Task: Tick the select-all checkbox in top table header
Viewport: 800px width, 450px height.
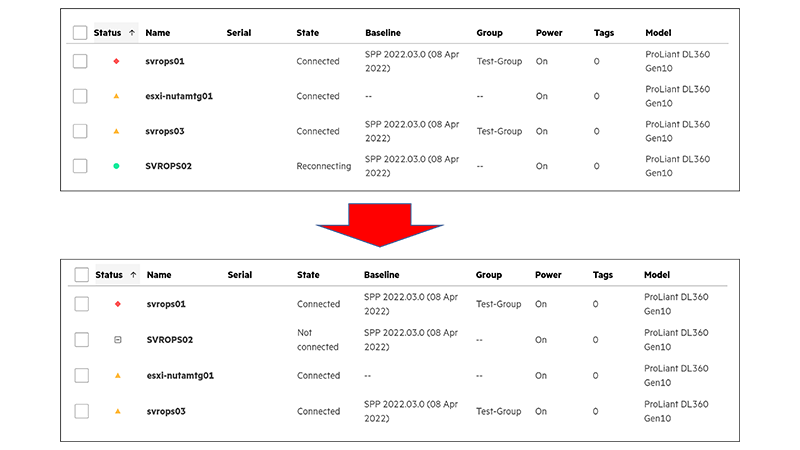Action: pos(80,33)
